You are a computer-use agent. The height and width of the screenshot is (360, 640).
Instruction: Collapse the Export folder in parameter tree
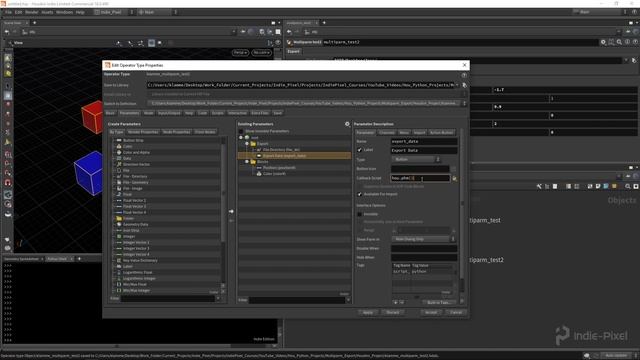pos(247,144)
